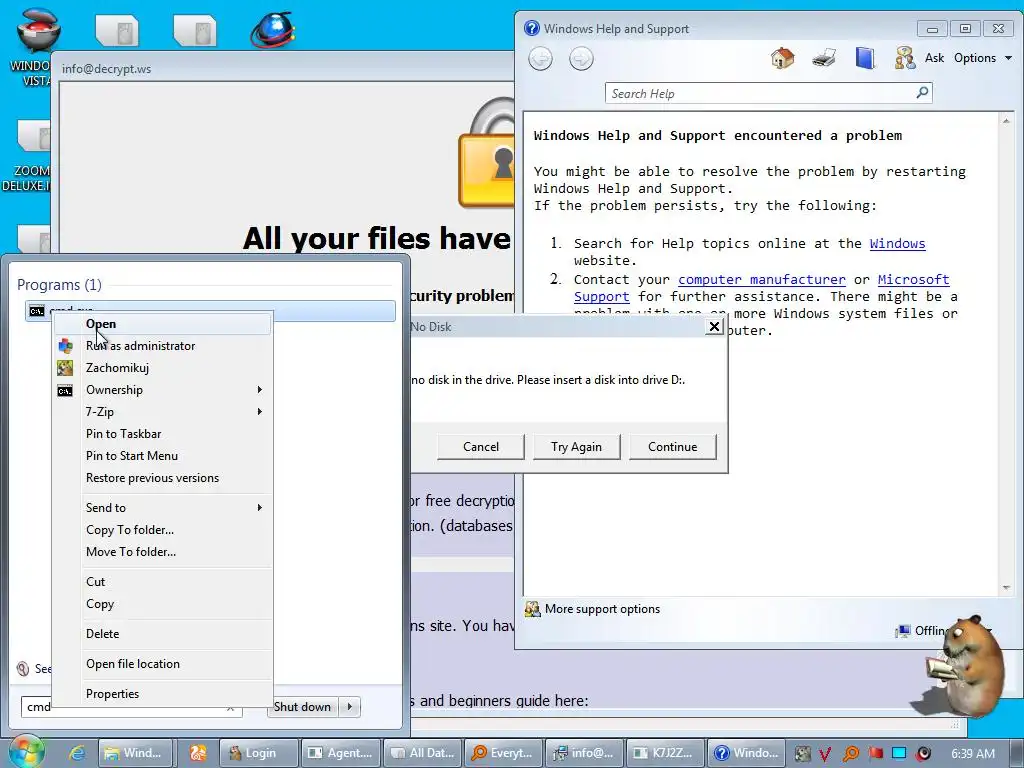This screenshot has height=768, width=1024.
Task: Close the No Disk dialog
Action: 714,327
